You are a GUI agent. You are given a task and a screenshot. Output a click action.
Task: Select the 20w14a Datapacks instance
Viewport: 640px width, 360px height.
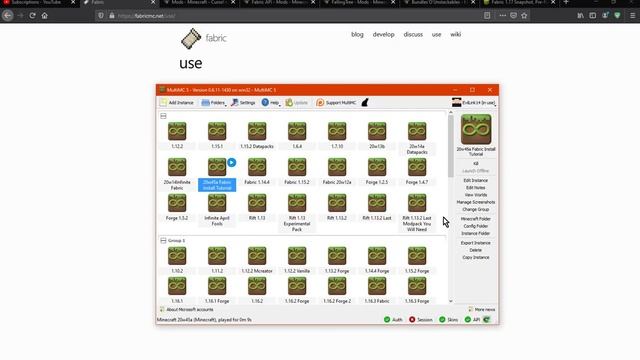pyautogui.click(x=417, y=138)
